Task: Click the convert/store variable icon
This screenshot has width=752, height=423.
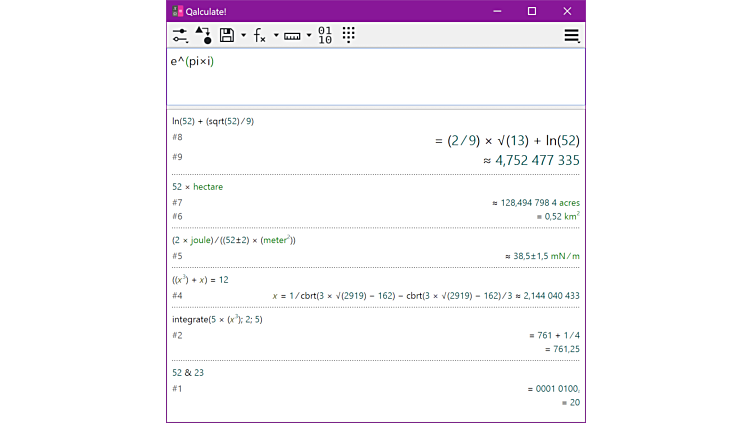Action: click(x=203, y=35)
